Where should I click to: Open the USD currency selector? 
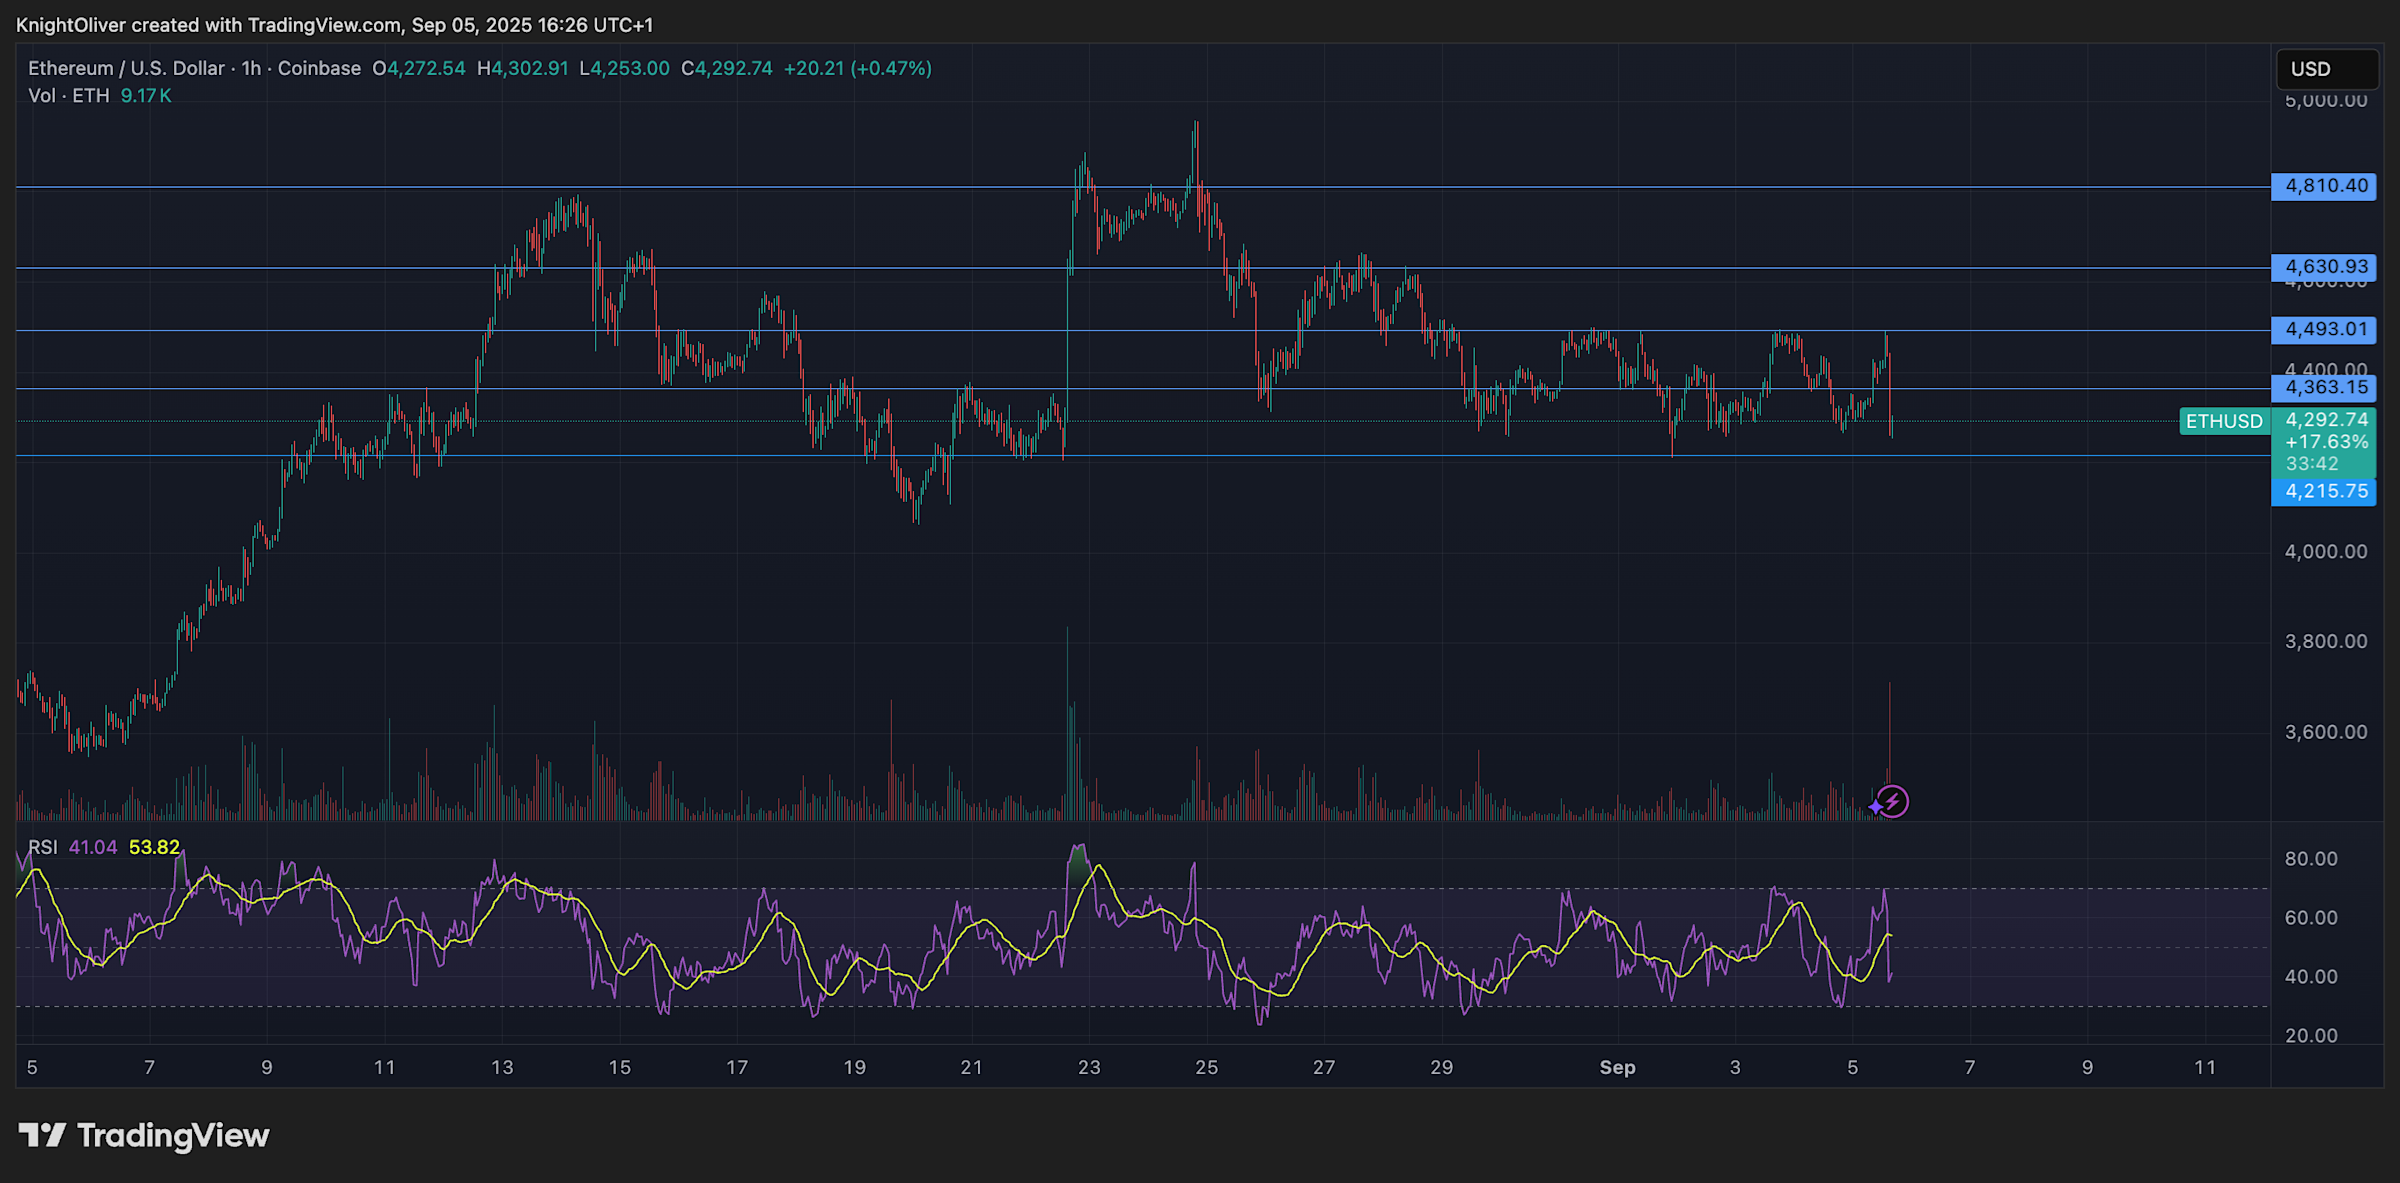(2326, 69)
